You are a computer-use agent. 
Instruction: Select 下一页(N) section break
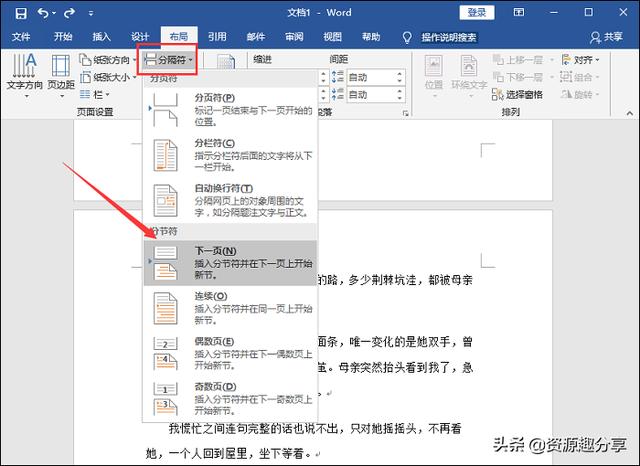[x=230, y=263]
